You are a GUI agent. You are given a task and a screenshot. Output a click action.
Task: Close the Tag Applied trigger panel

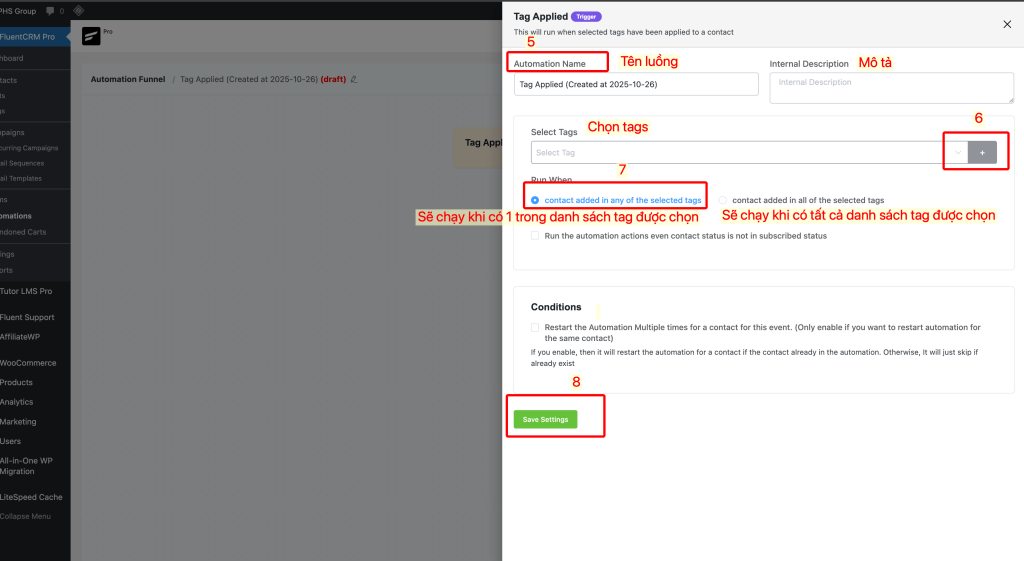[x=1006, y=23]
